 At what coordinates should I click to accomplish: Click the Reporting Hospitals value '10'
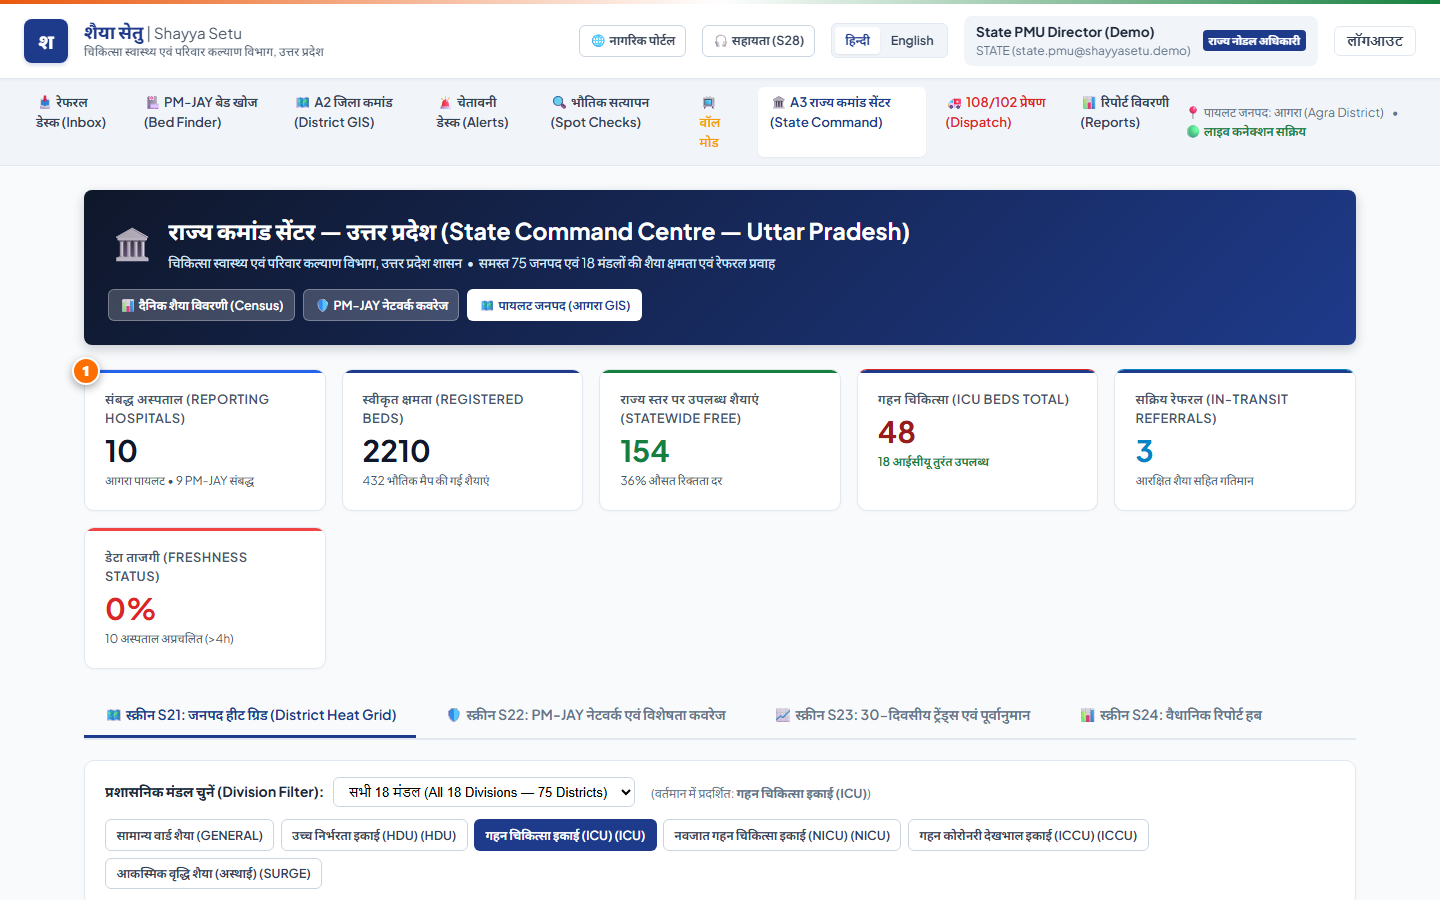(x=121, y=452)
